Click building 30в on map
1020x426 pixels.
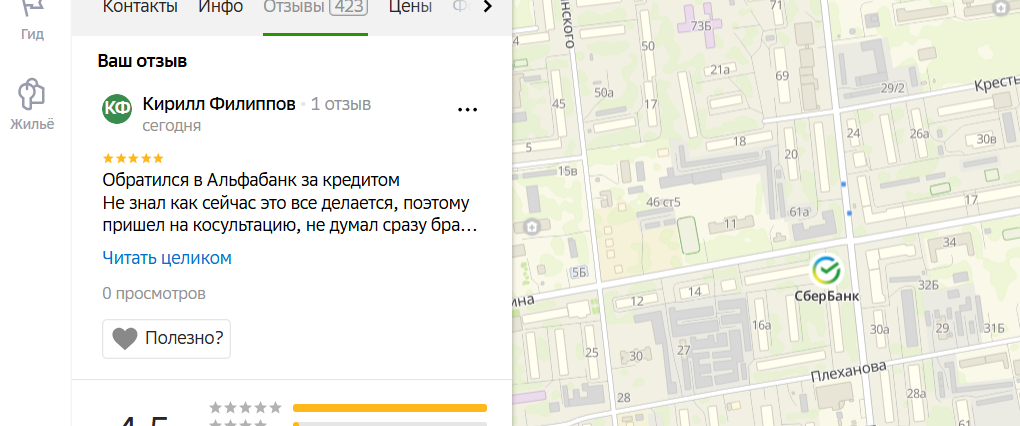point(986,139)
